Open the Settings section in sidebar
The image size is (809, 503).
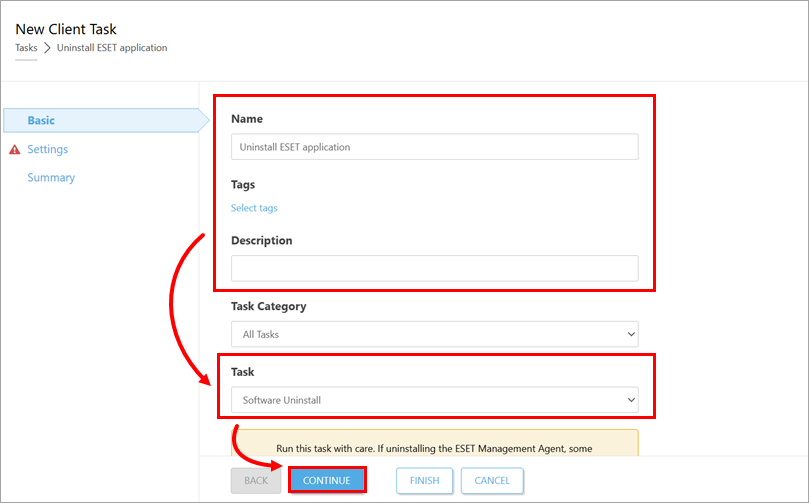pyautogui.click(x=47, y=149)
